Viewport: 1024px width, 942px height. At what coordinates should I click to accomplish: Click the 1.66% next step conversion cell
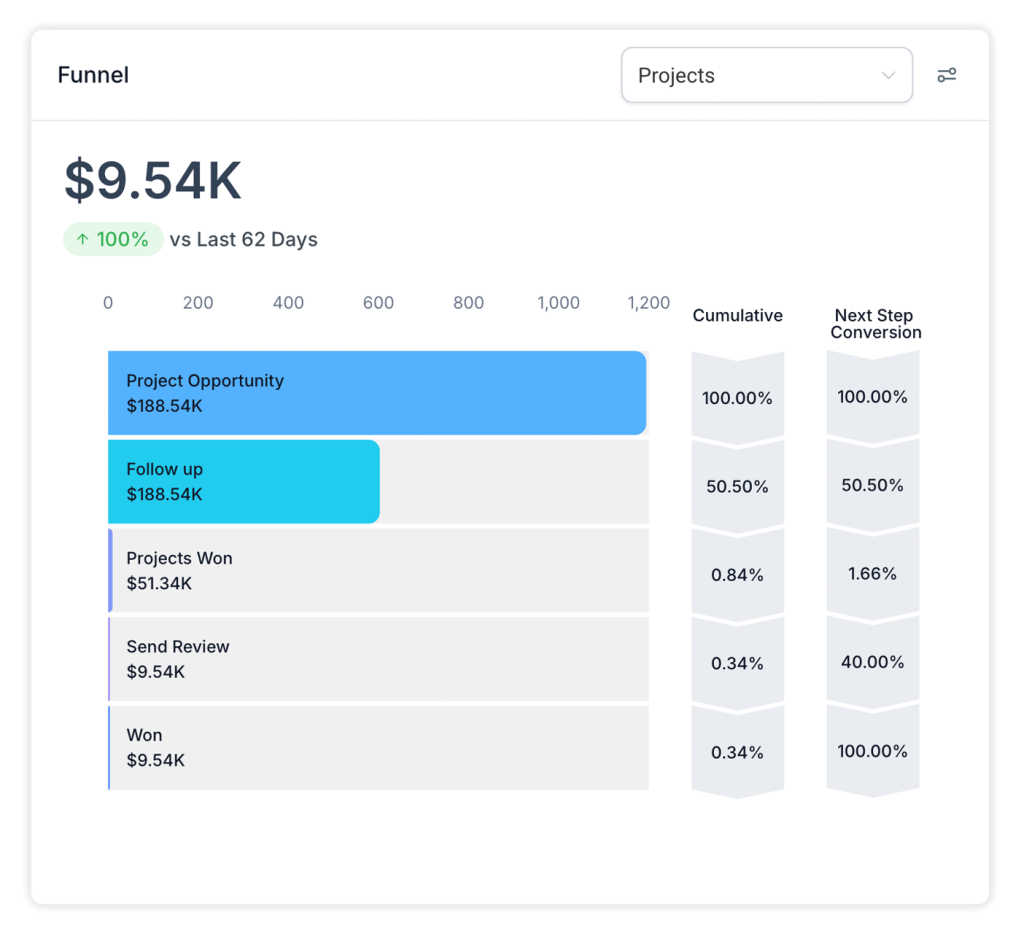[x=872, y=574]
